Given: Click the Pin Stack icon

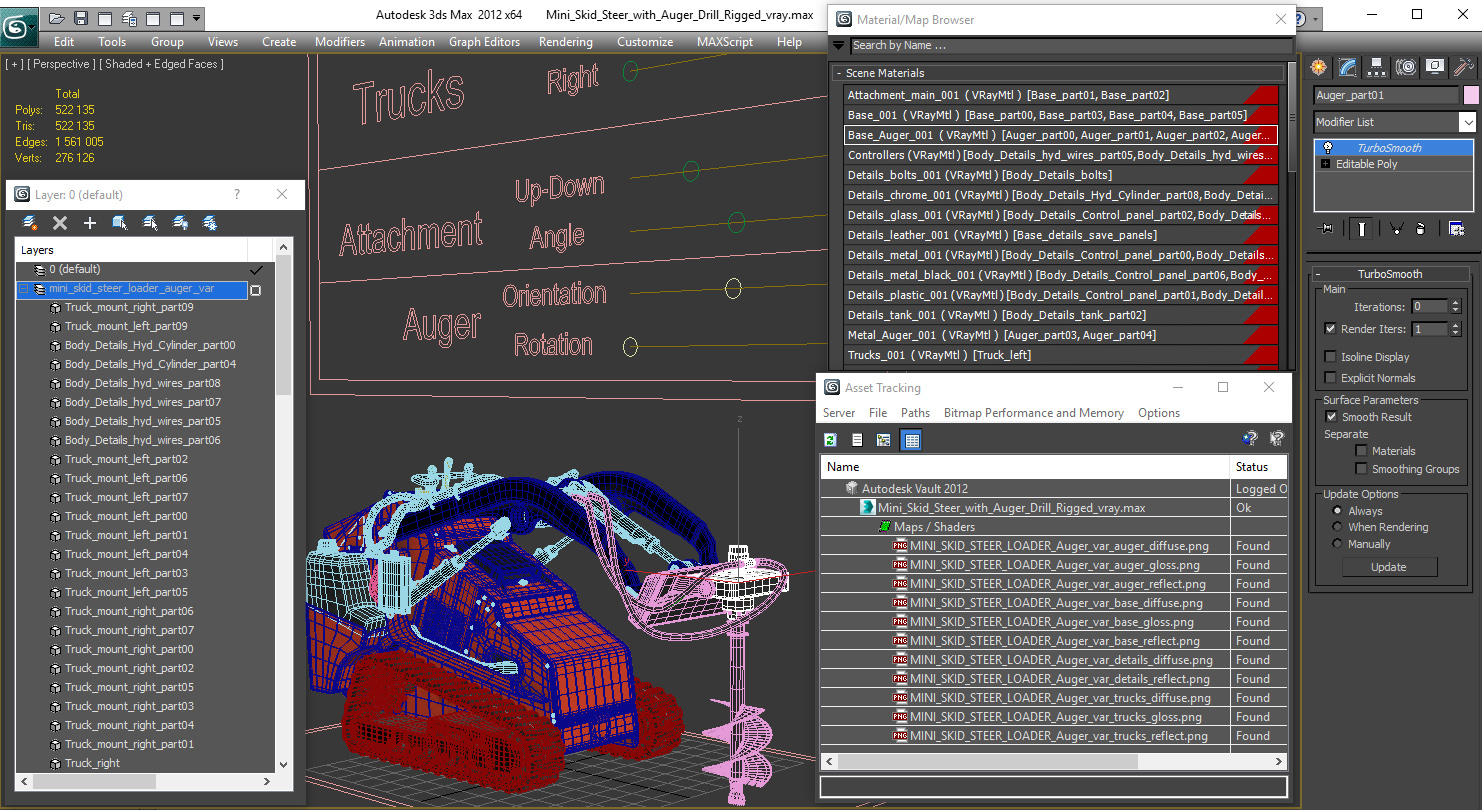Looking at the screenshot, I should (1327, 229).
